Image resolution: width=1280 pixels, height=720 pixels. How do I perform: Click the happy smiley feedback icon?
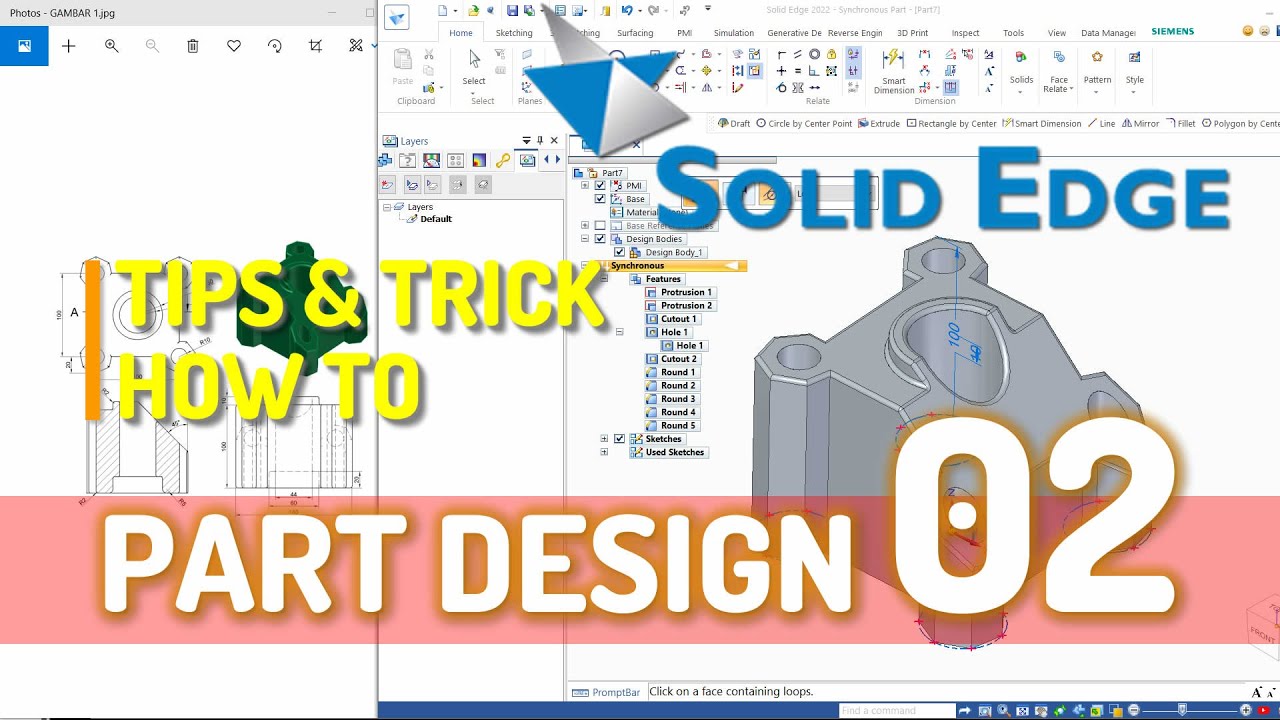coord(1248,31)
